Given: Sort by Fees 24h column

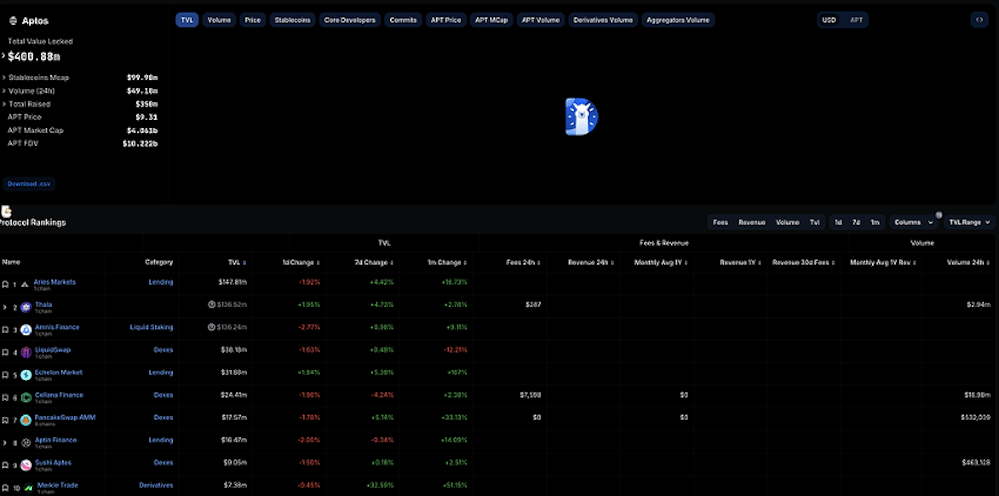Looking at the screenshot, I should [x=524, y=262].
